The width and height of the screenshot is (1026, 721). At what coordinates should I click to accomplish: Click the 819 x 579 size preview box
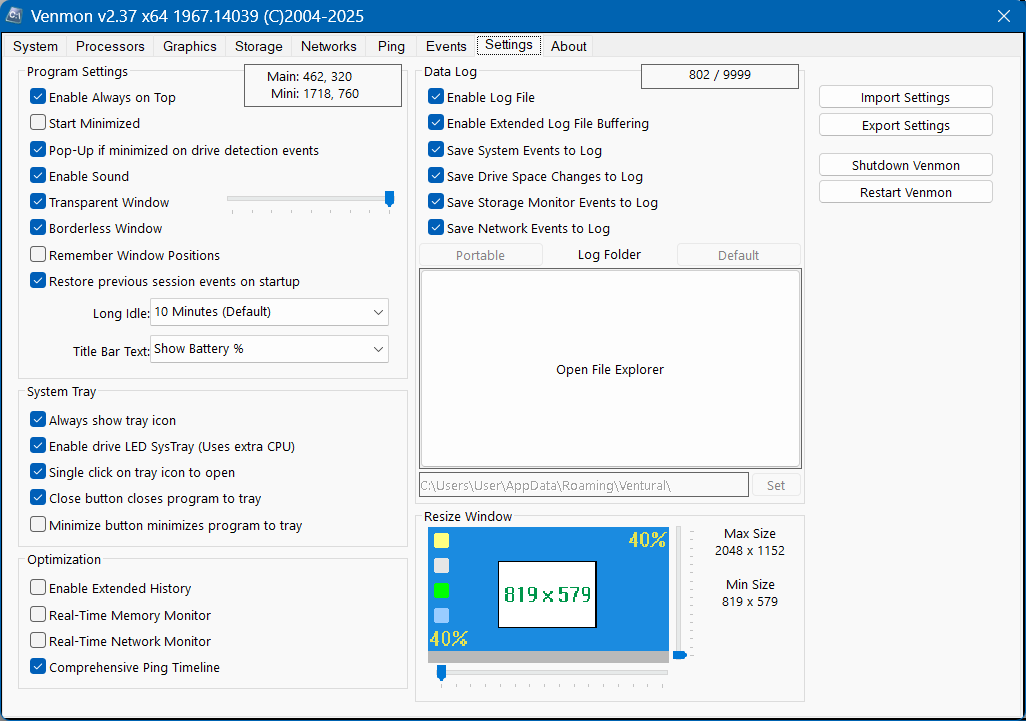click(x=547, y=594)
